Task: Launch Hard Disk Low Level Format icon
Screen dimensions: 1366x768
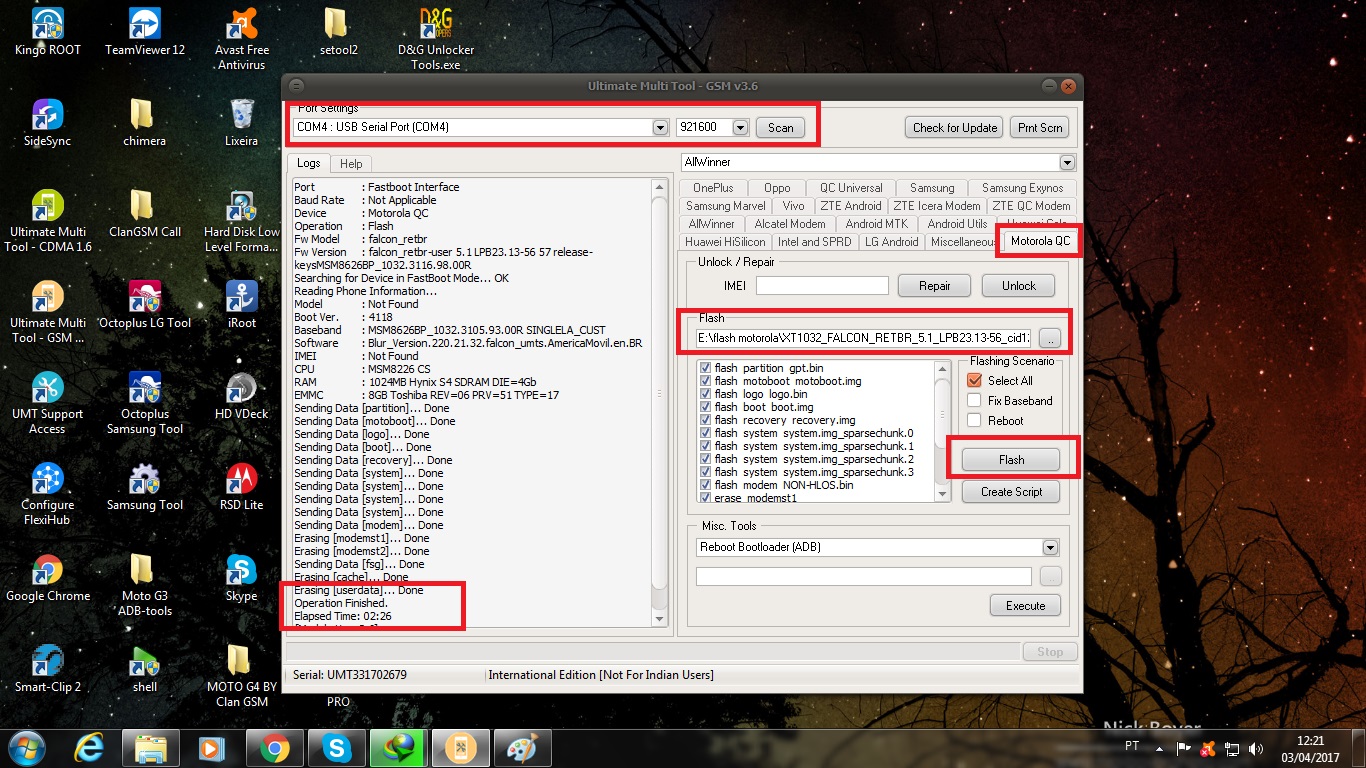Action: click(x=242, y=221)
